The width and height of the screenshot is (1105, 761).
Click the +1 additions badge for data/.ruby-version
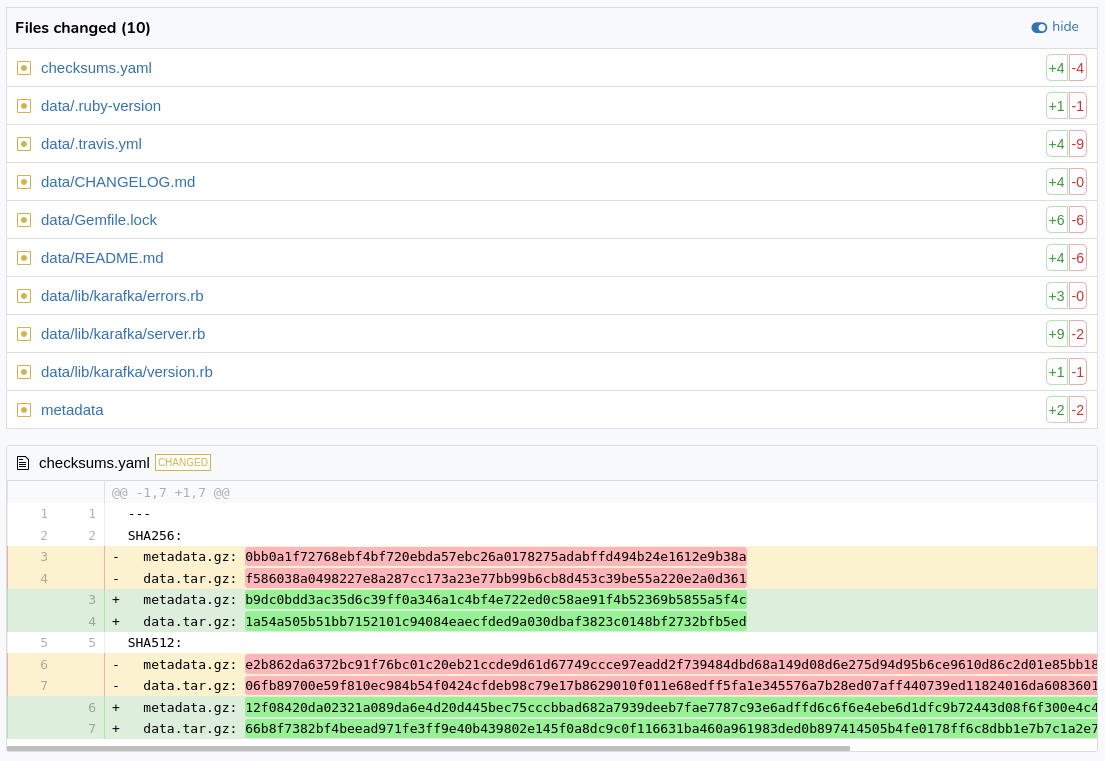1056,106
